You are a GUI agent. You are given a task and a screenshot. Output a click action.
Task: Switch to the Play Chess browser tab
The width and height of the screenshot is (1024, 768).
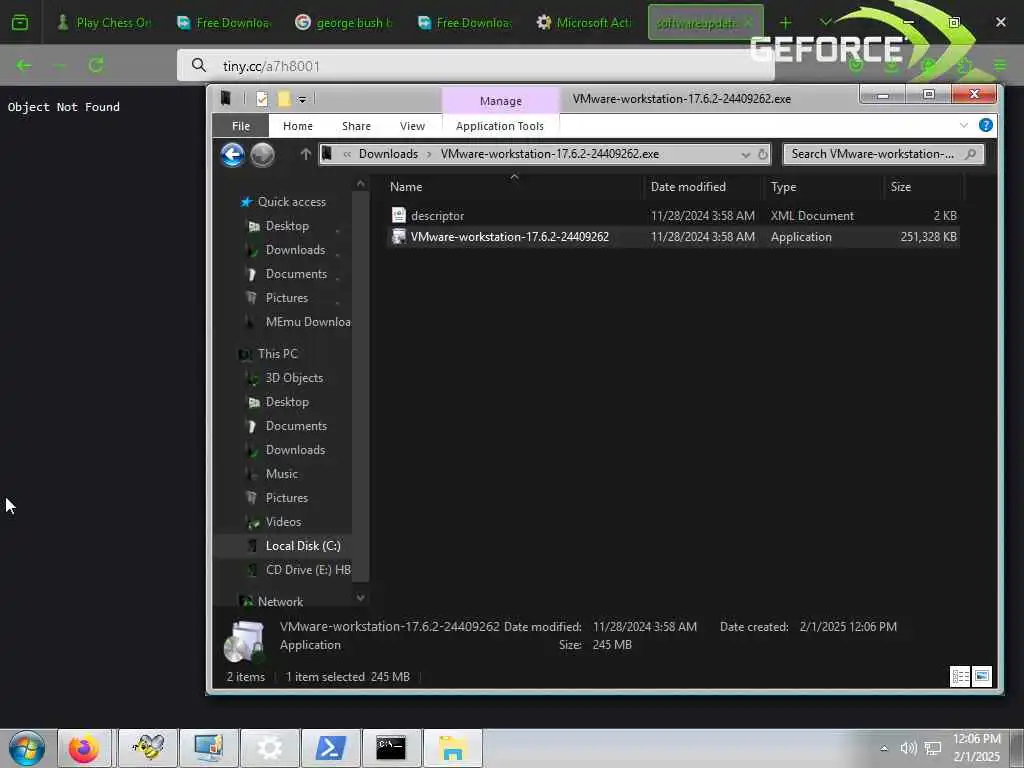104,23
